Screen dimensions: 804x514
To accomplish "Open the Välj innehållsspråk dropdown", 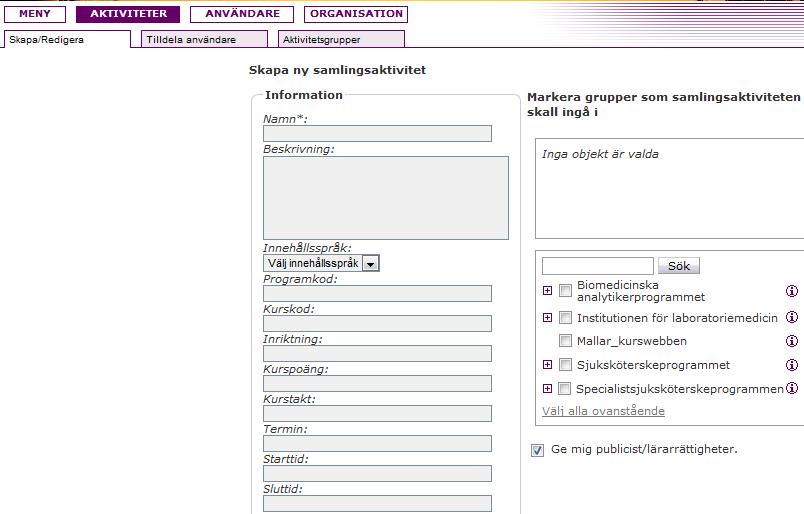I will coord(321,263).
